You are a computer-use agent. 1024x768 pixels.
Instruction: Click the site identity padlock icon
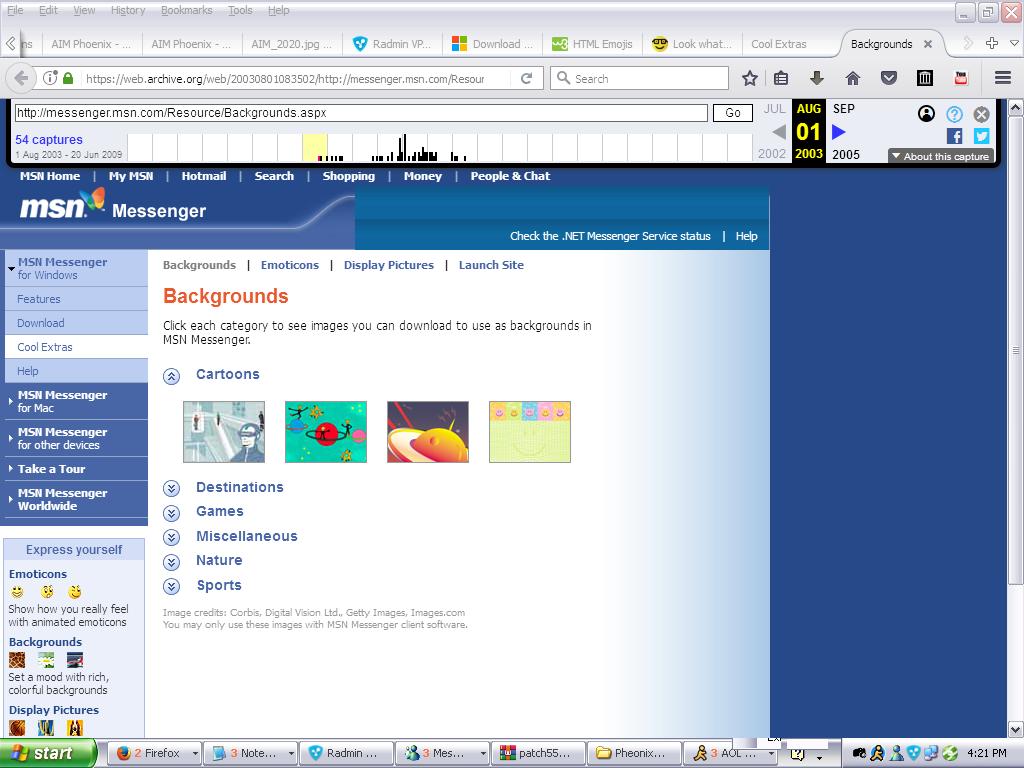(68, 78)
